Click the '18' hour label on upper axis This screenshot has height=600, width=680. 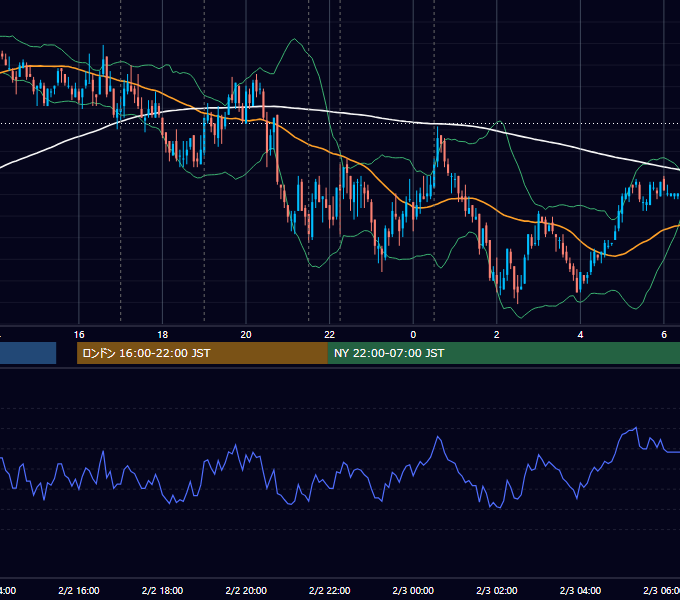point(163,335)
